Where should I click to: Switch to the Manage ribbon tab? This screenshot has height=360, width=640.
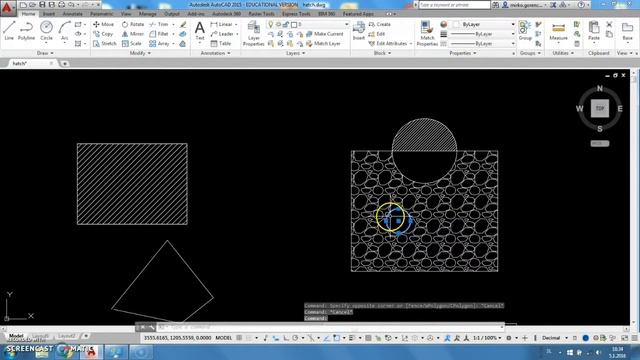147,14
